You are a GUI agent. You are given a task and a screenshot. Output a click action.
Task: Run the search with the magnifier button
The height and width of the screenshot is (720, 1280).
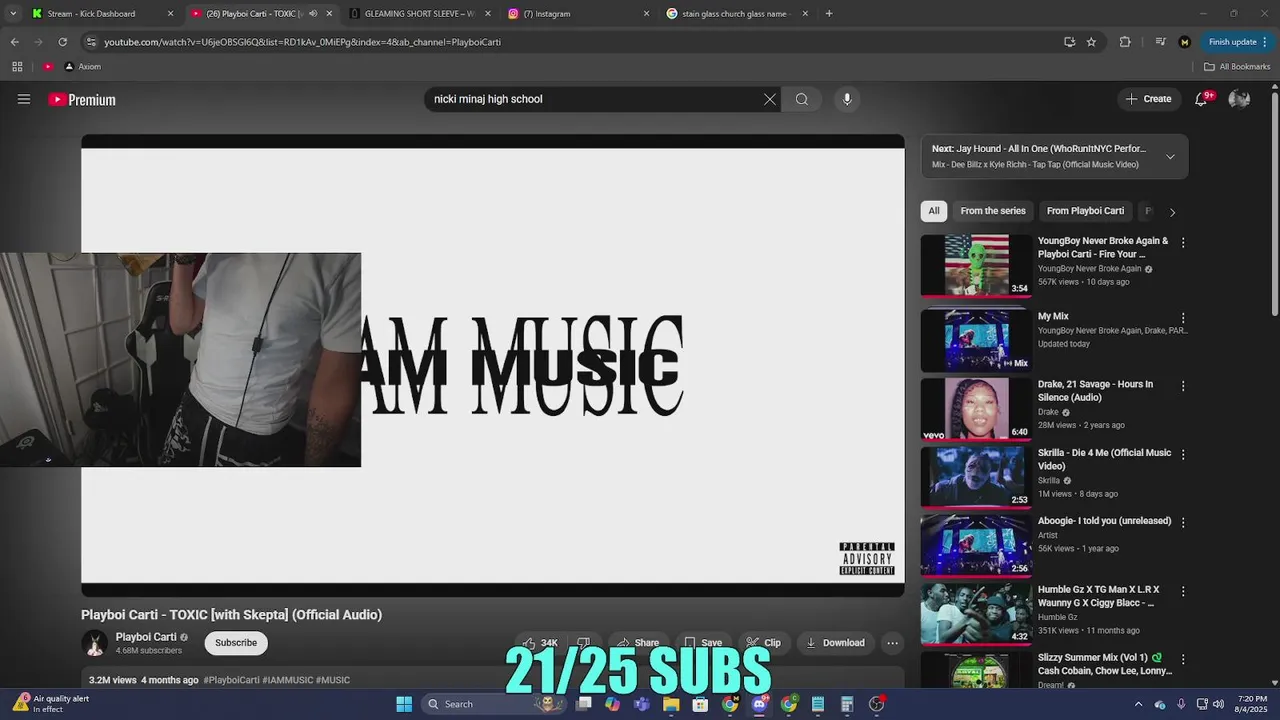click(802, 99)
